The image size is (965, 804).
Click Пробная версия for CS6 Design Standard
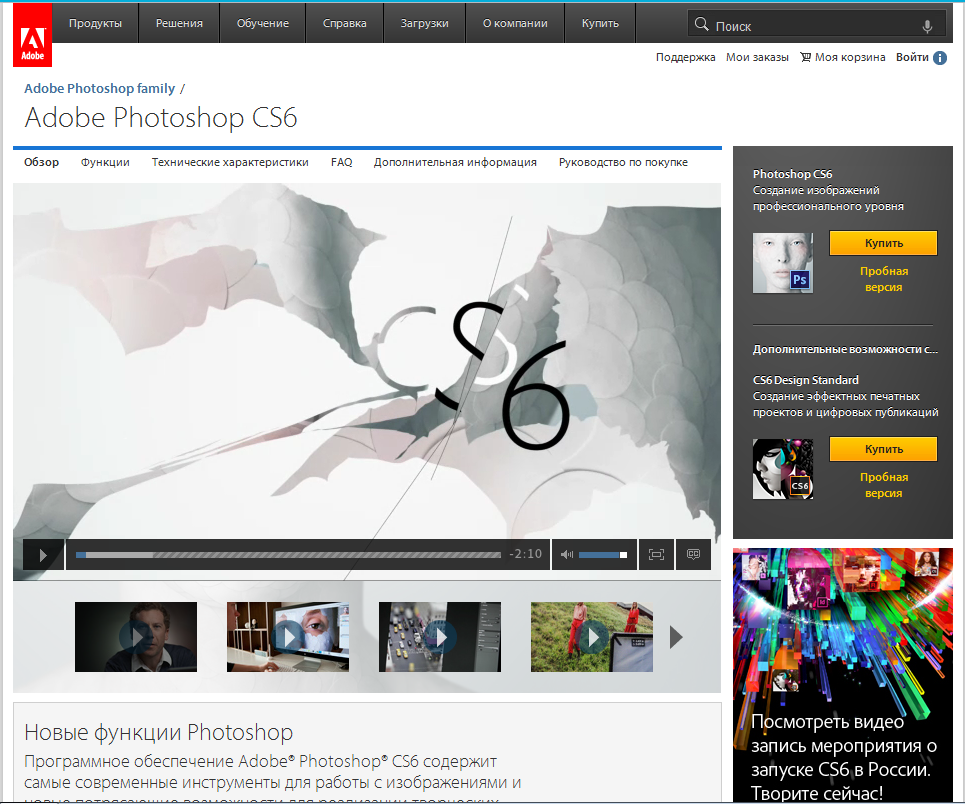coord(883,485)
